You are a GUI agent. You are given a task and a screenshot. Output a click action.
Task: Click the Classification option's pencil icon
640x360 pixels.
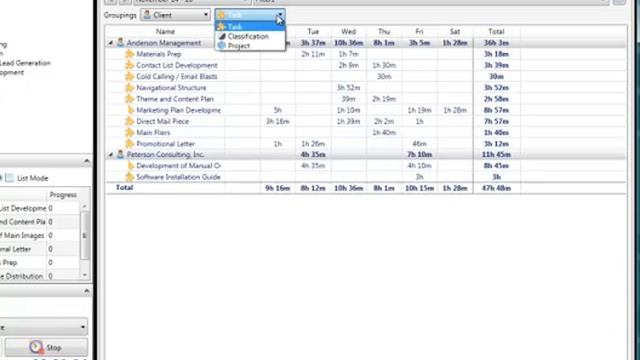(x=222, y=36)
